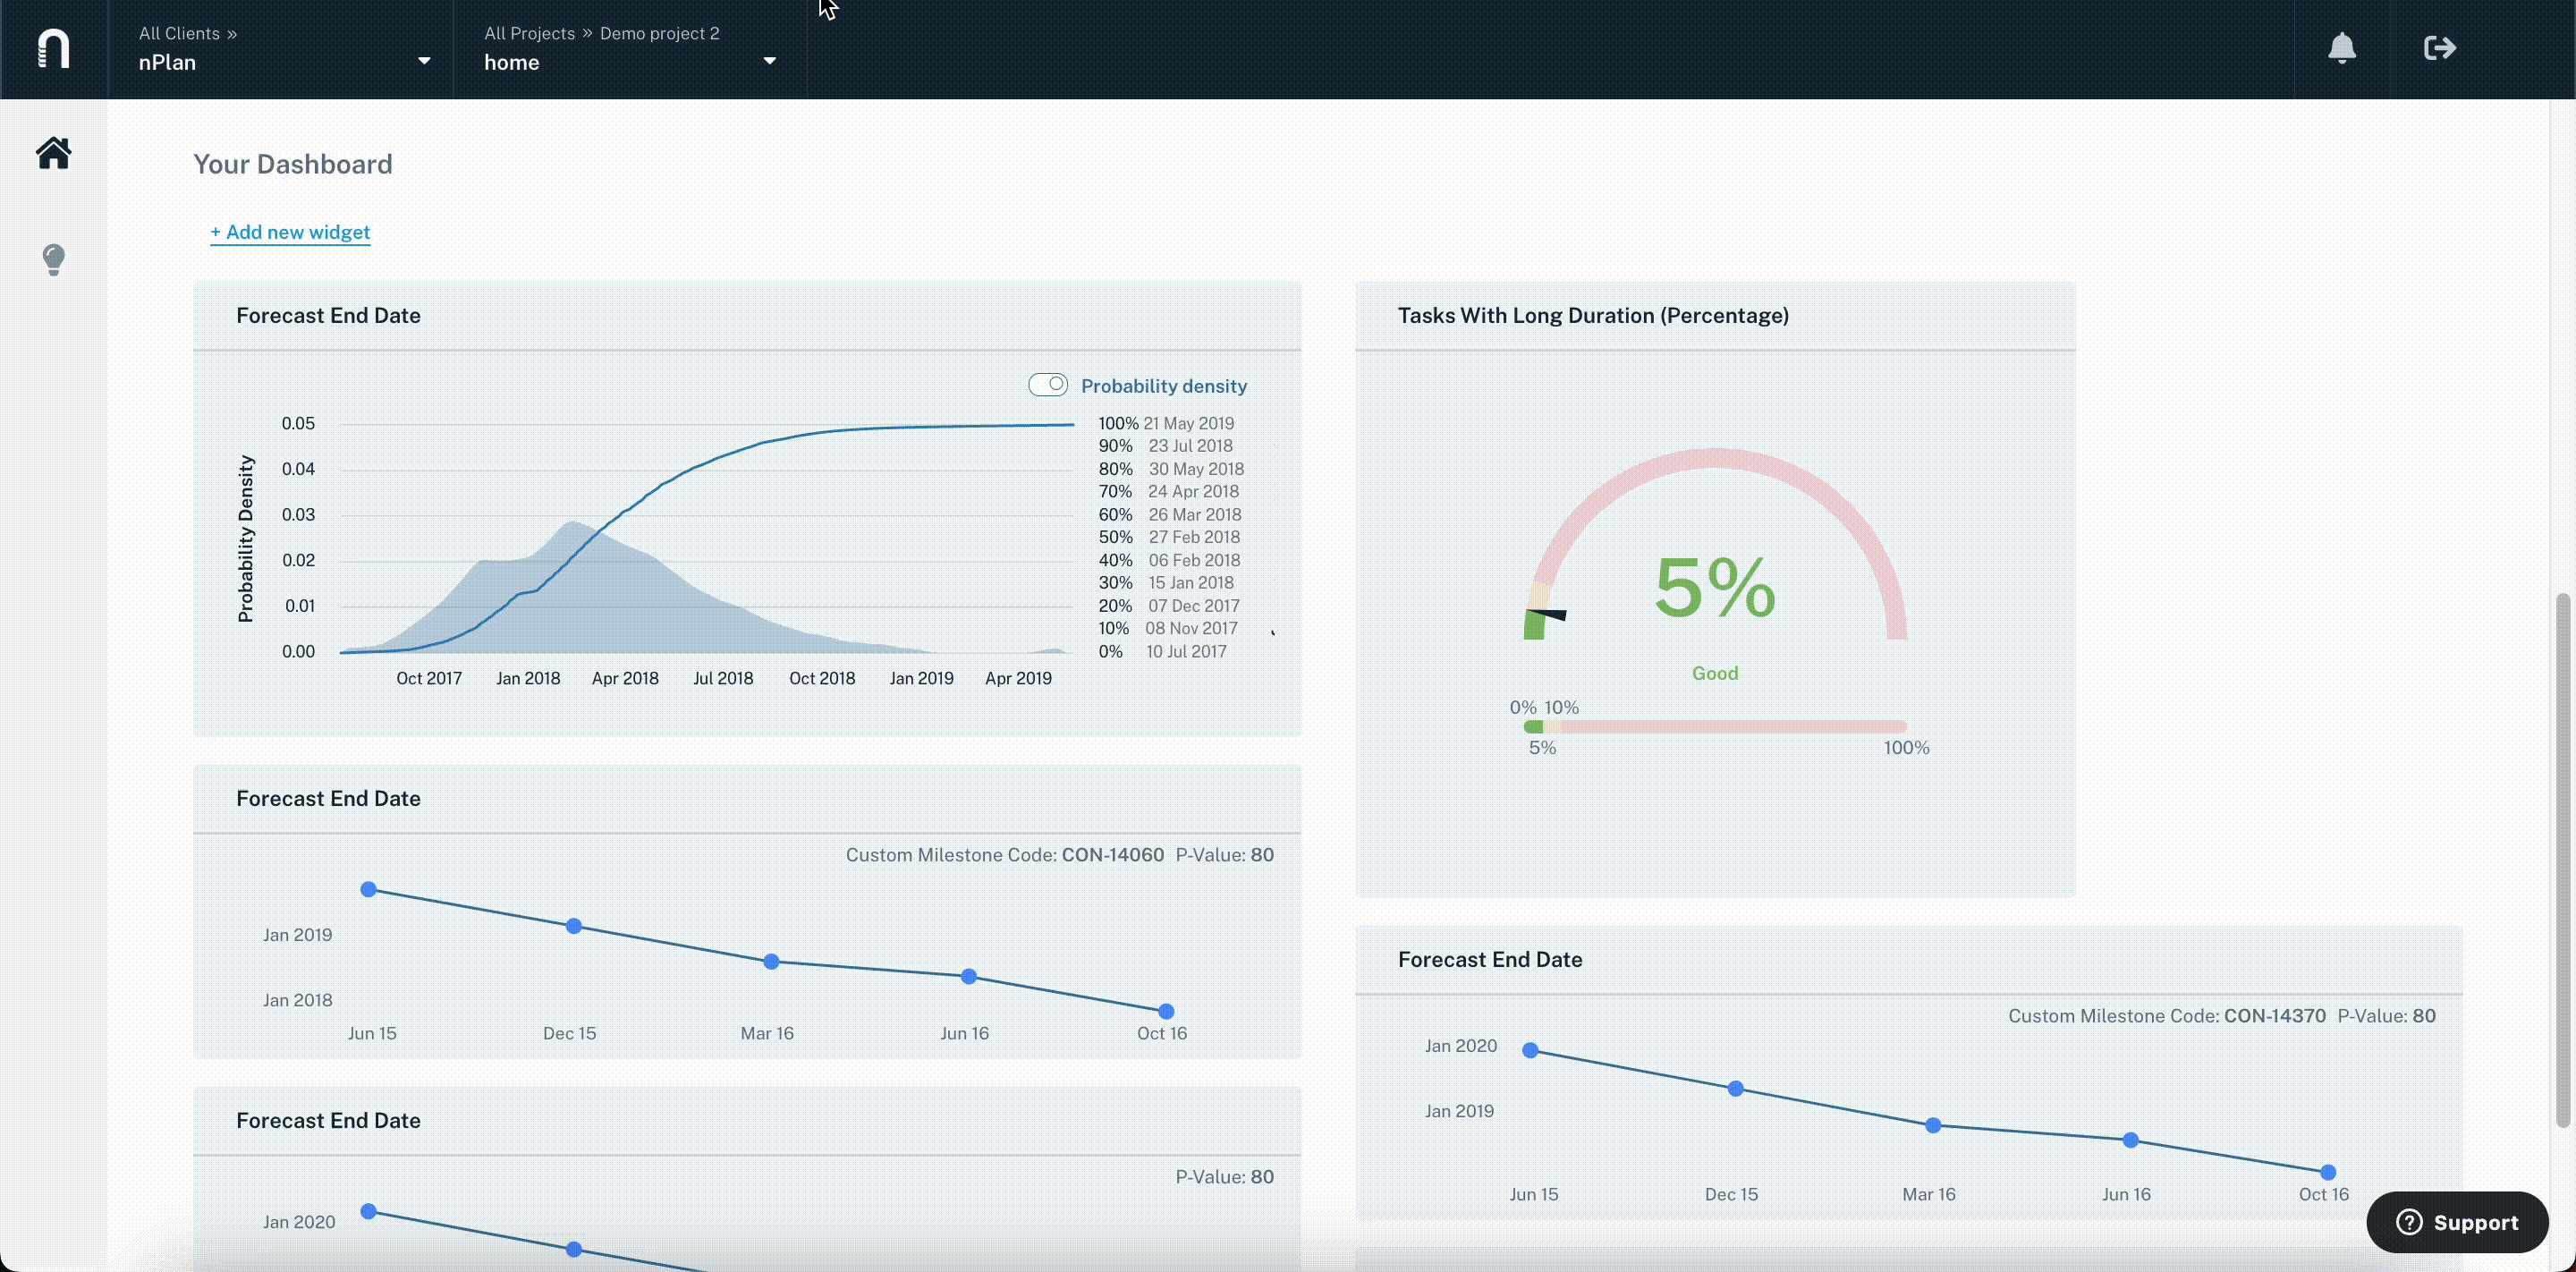Image resolution: width=2576 pixels, height=1272 pixels.
Task: Select Jun 15 point in CON-14370 chart
Action: [1530, 1050]
